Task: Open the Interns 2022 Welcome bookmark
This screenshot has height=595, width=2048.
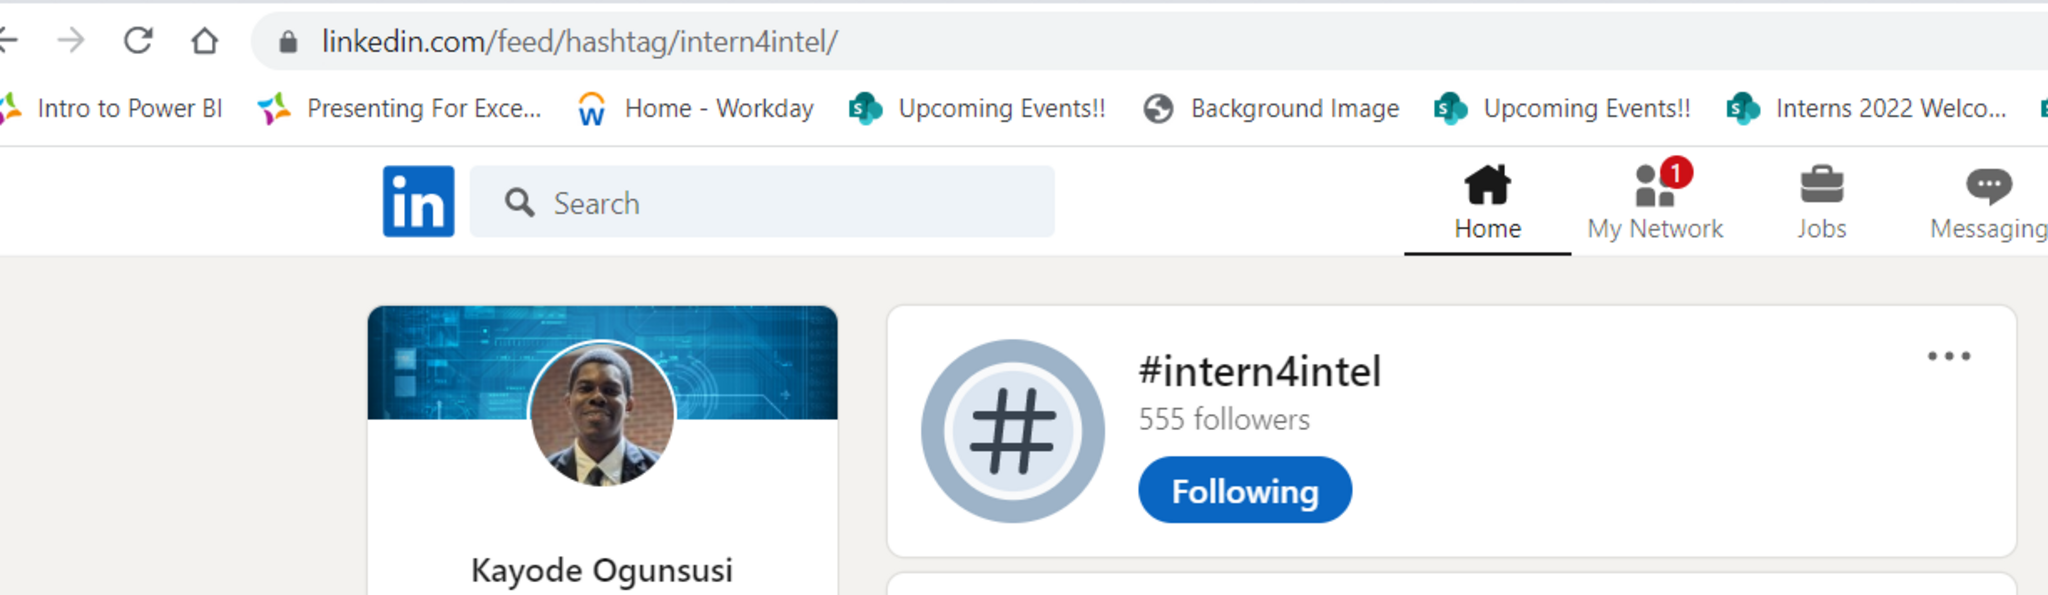Action: tap(1889, 108)
